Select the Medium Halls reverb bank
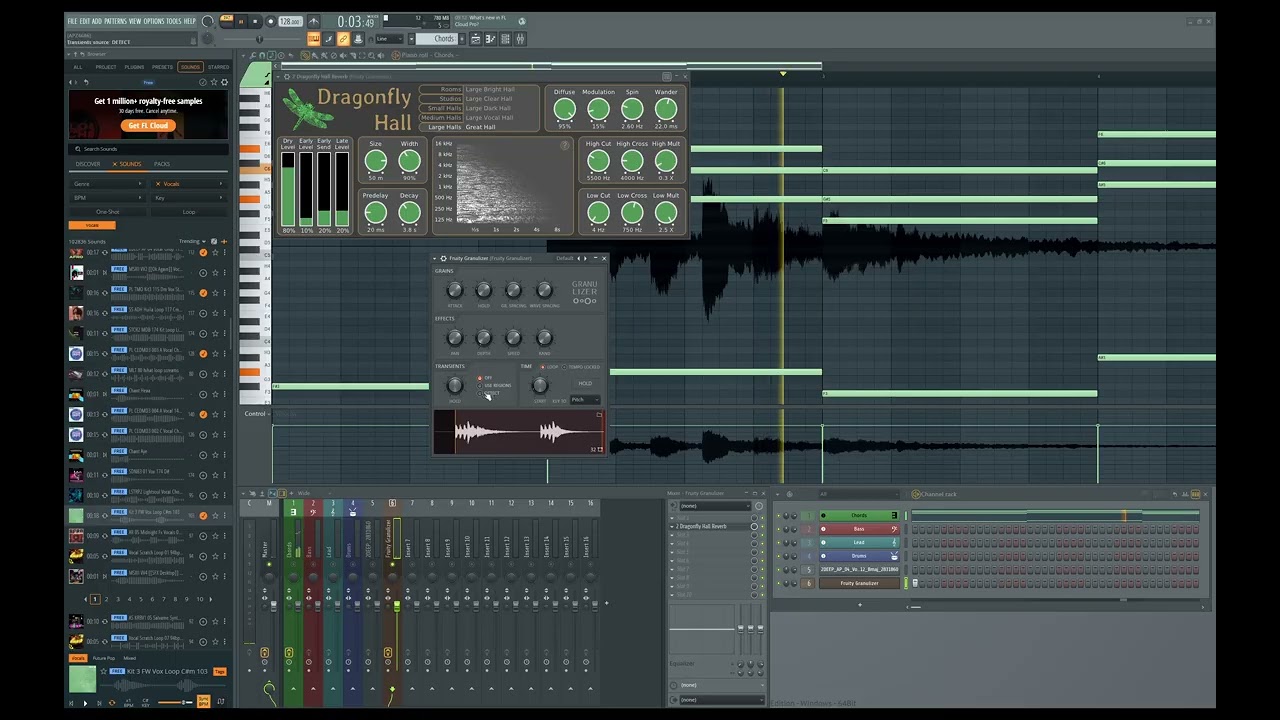This screenshot has width=1280, height=720. tap(441, 117)
